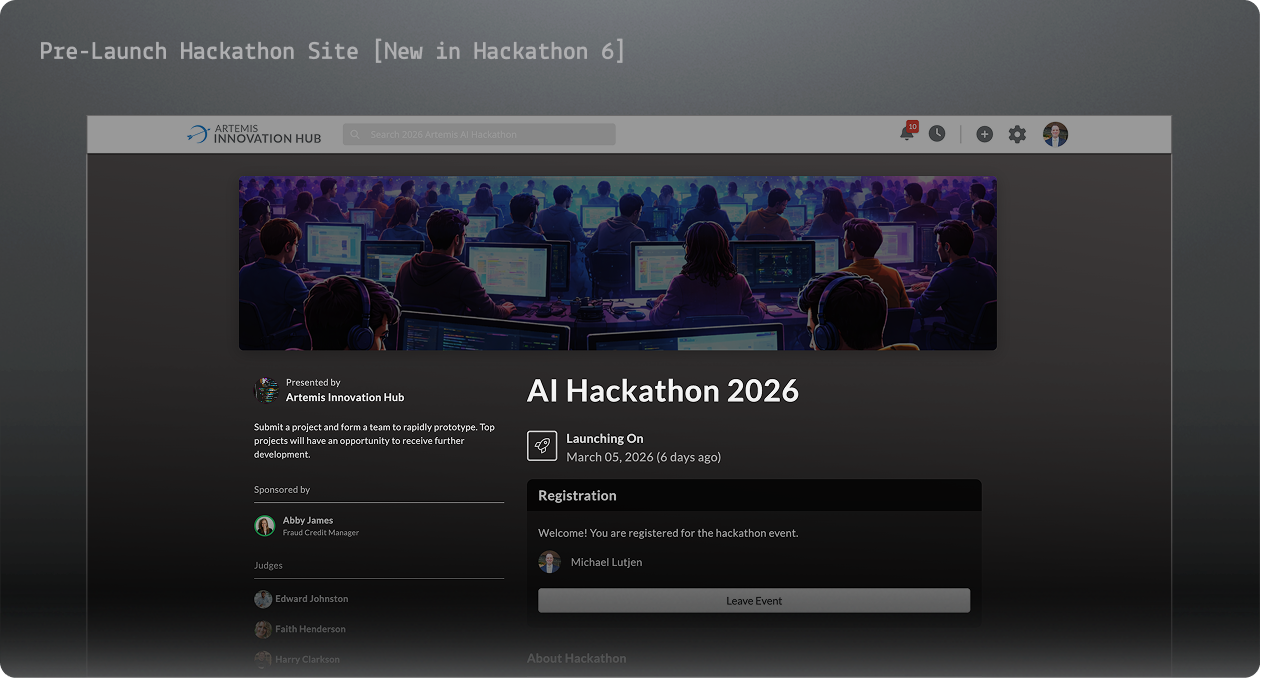Click the Presented by event thumbnail icon
This screenshot has height=678, width=1261.
[x=264, y=388]
